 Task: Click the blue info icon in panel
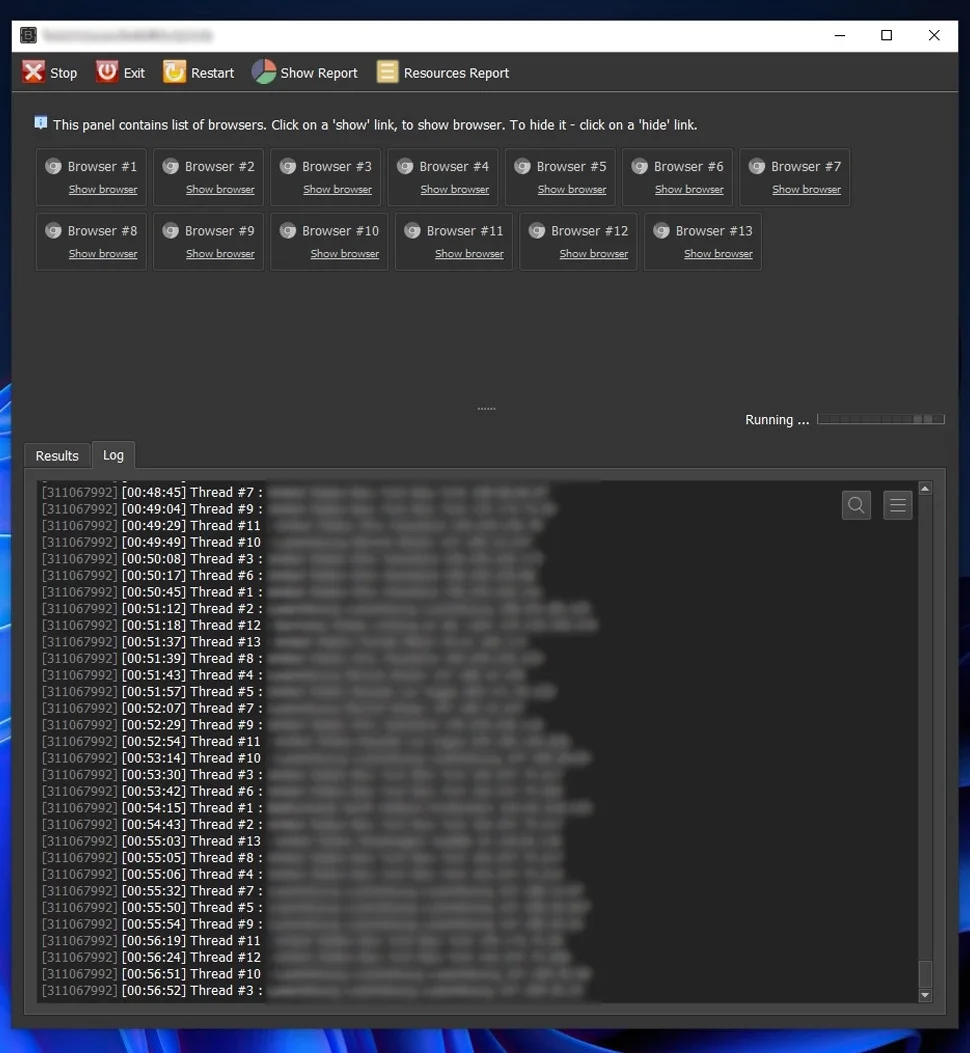(x=40, y=123)
